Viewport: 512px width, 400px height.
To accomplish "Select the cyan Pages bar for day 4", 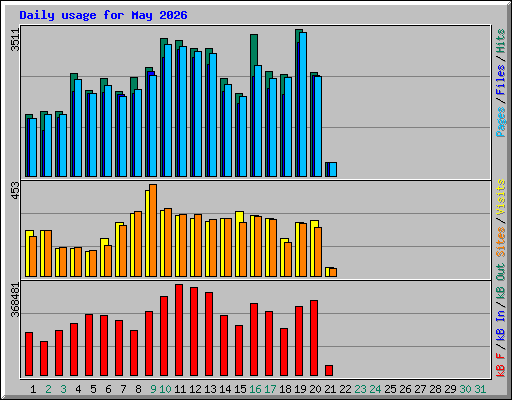I will pos(78,128).
